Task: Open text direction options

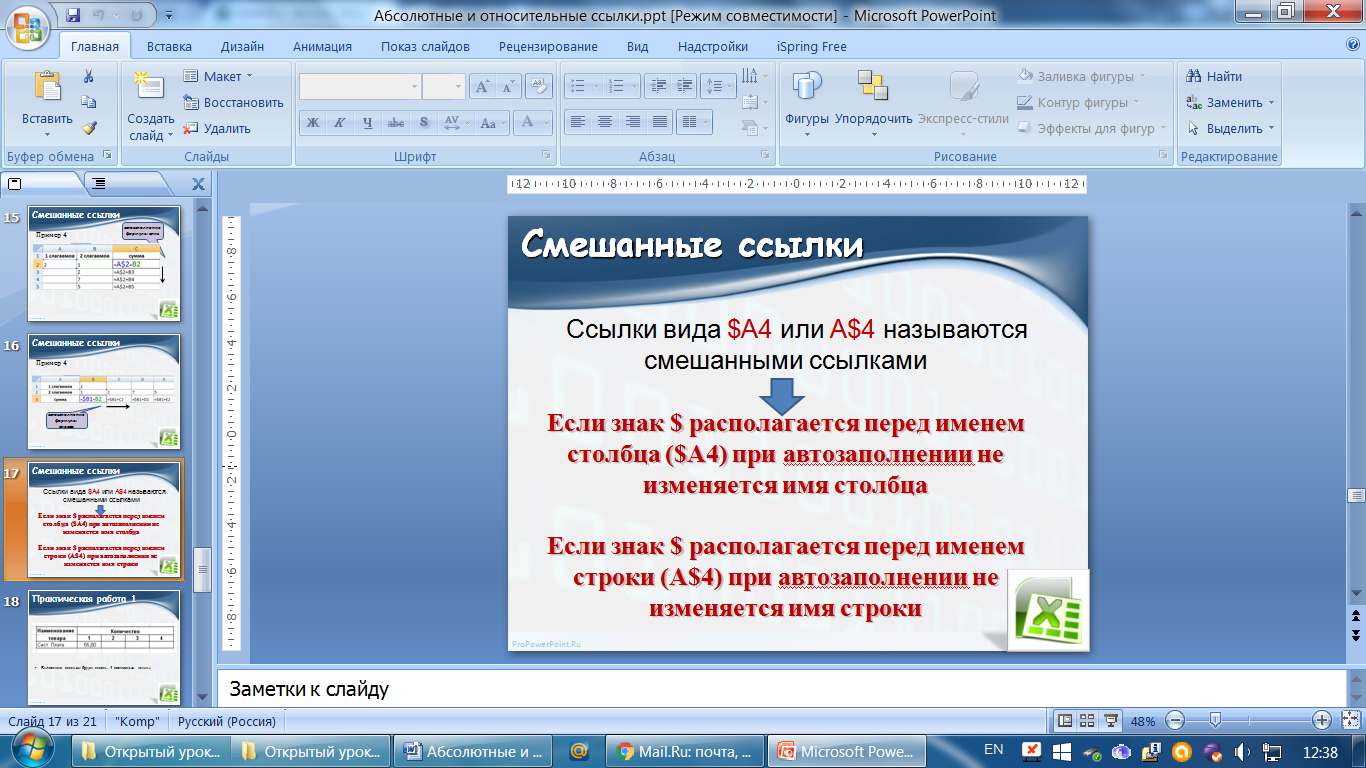Action: click(755, 76)
